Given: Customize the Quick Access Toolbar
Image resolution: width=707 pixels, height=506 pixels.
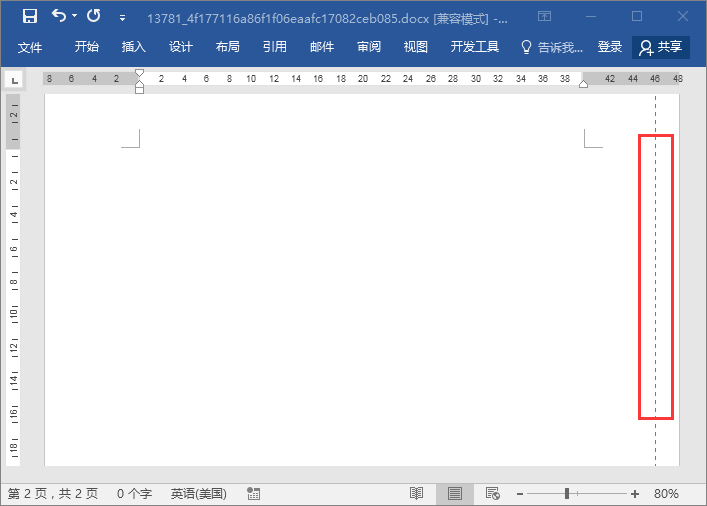Looking at the screenshot, I should point(122,18).
